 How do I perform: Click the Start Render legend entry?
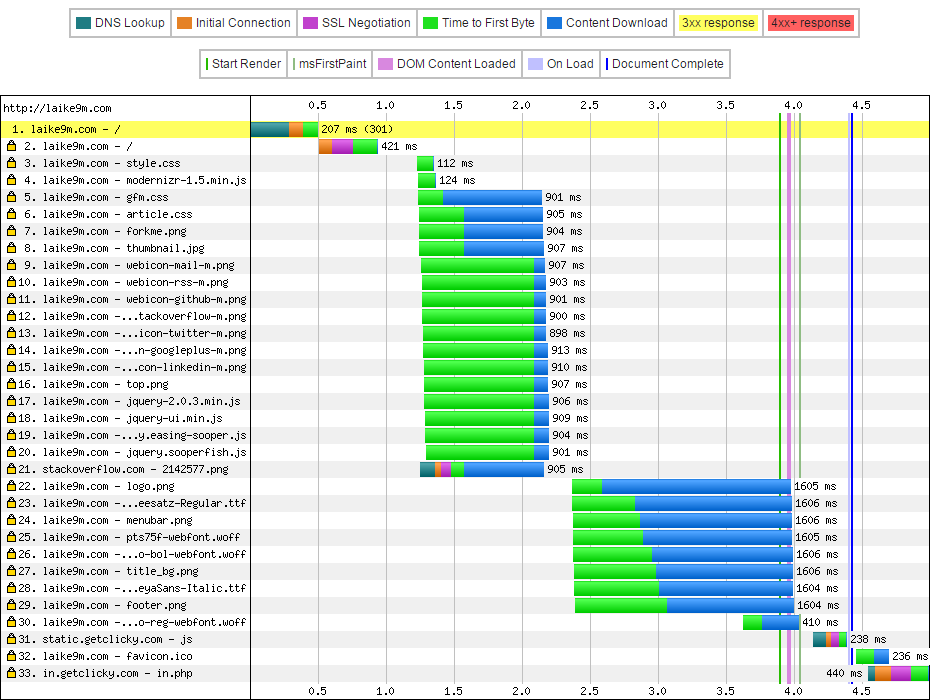[x=243, y=64]
